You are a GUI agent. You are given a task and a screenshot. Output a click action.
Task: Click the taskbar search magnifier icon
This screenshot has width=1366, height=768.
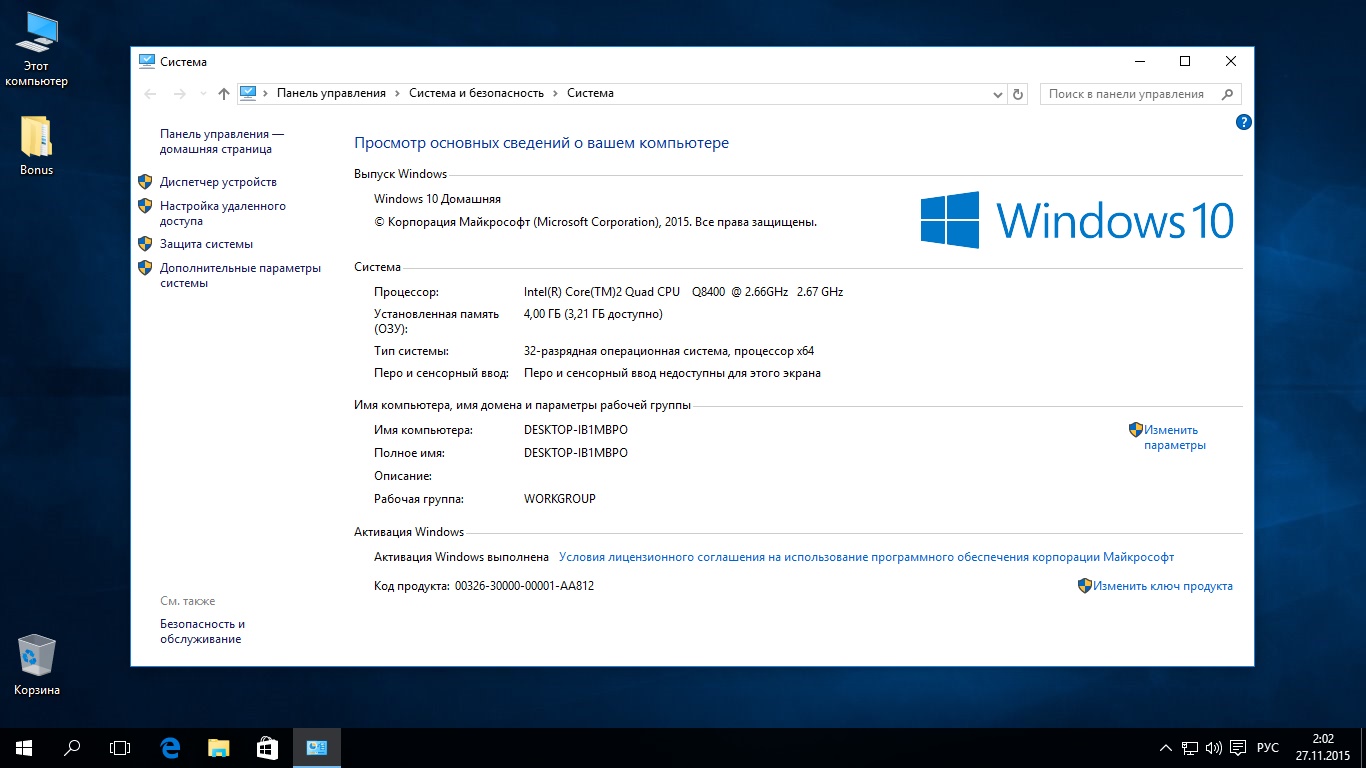pos(72,747)
